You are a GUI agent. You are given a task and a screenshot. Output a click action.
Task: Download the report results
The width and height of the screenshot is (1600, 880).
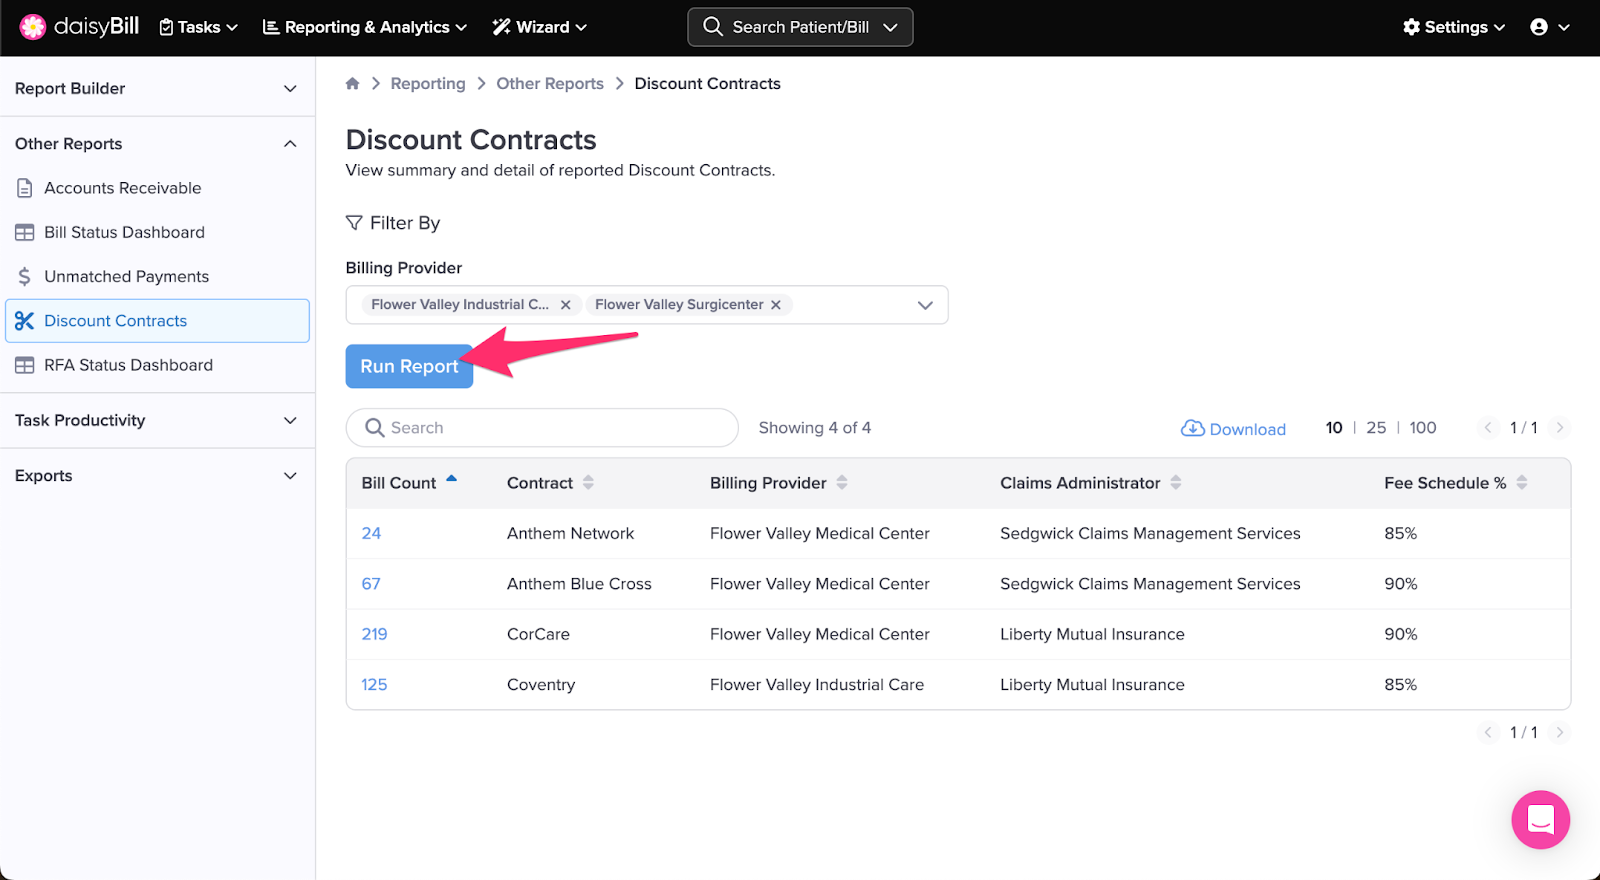tap(1234, 429)
